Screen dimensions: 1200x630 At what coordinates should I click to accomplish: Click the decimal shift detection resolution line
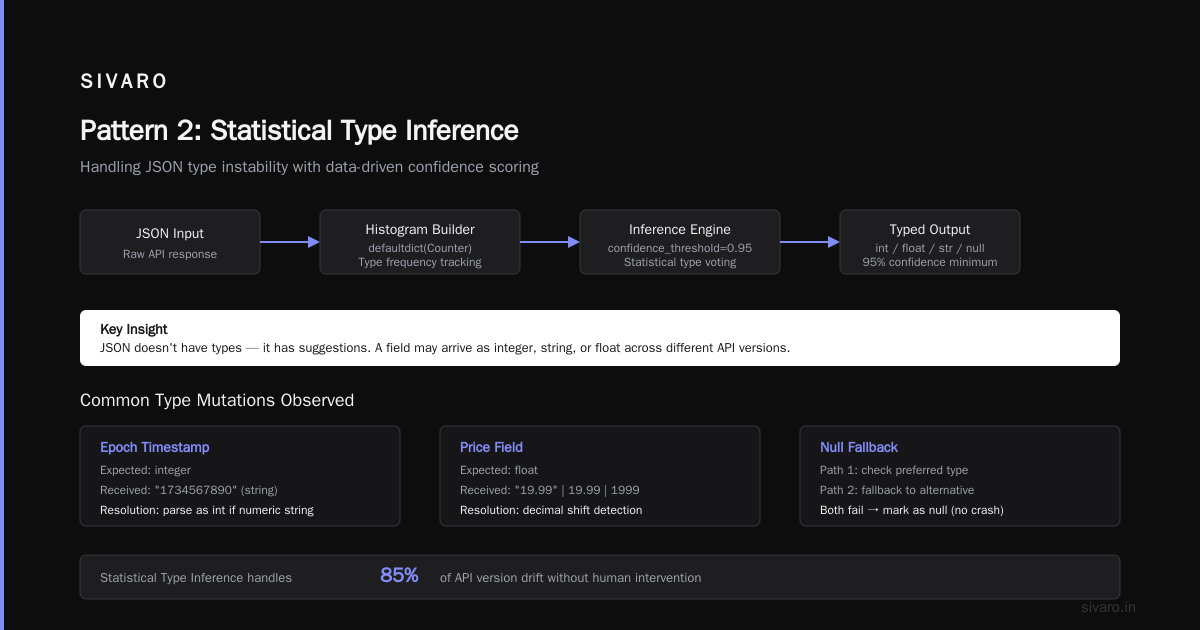(x=551, y=510)
